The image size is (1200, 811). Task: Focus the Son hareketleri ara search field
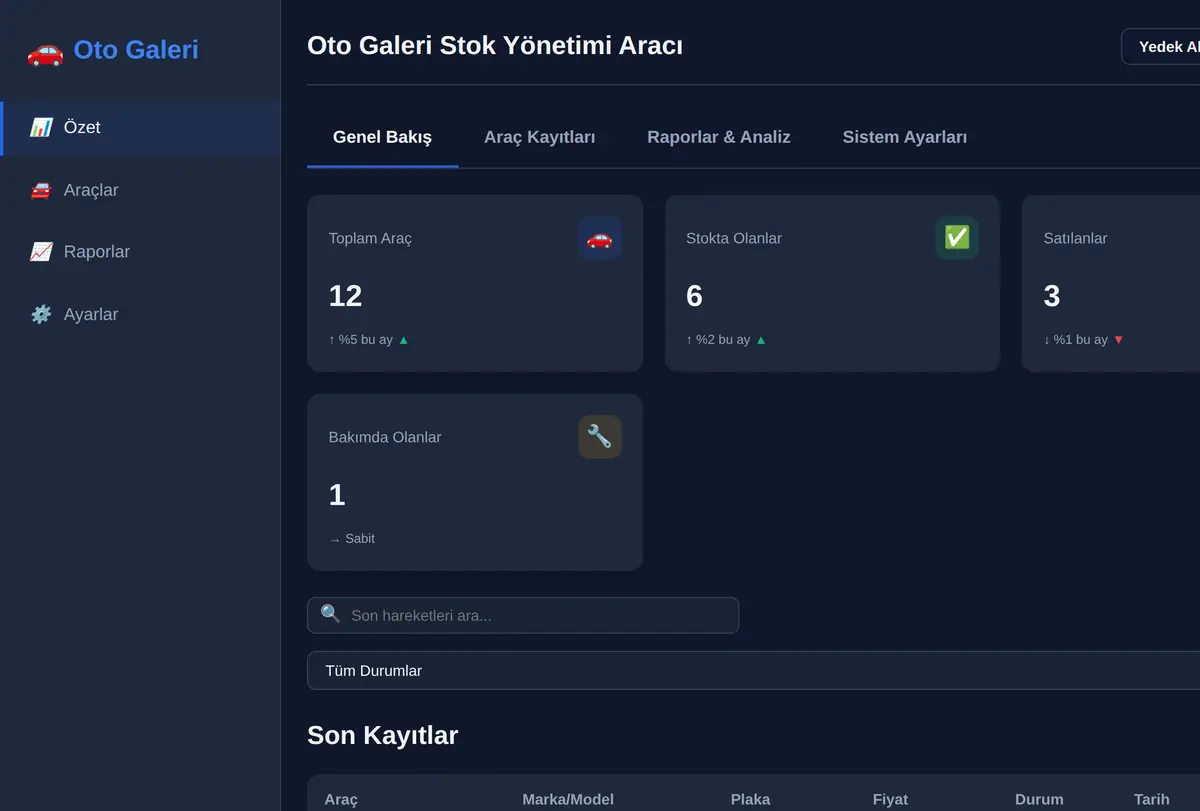coord(523,615)
